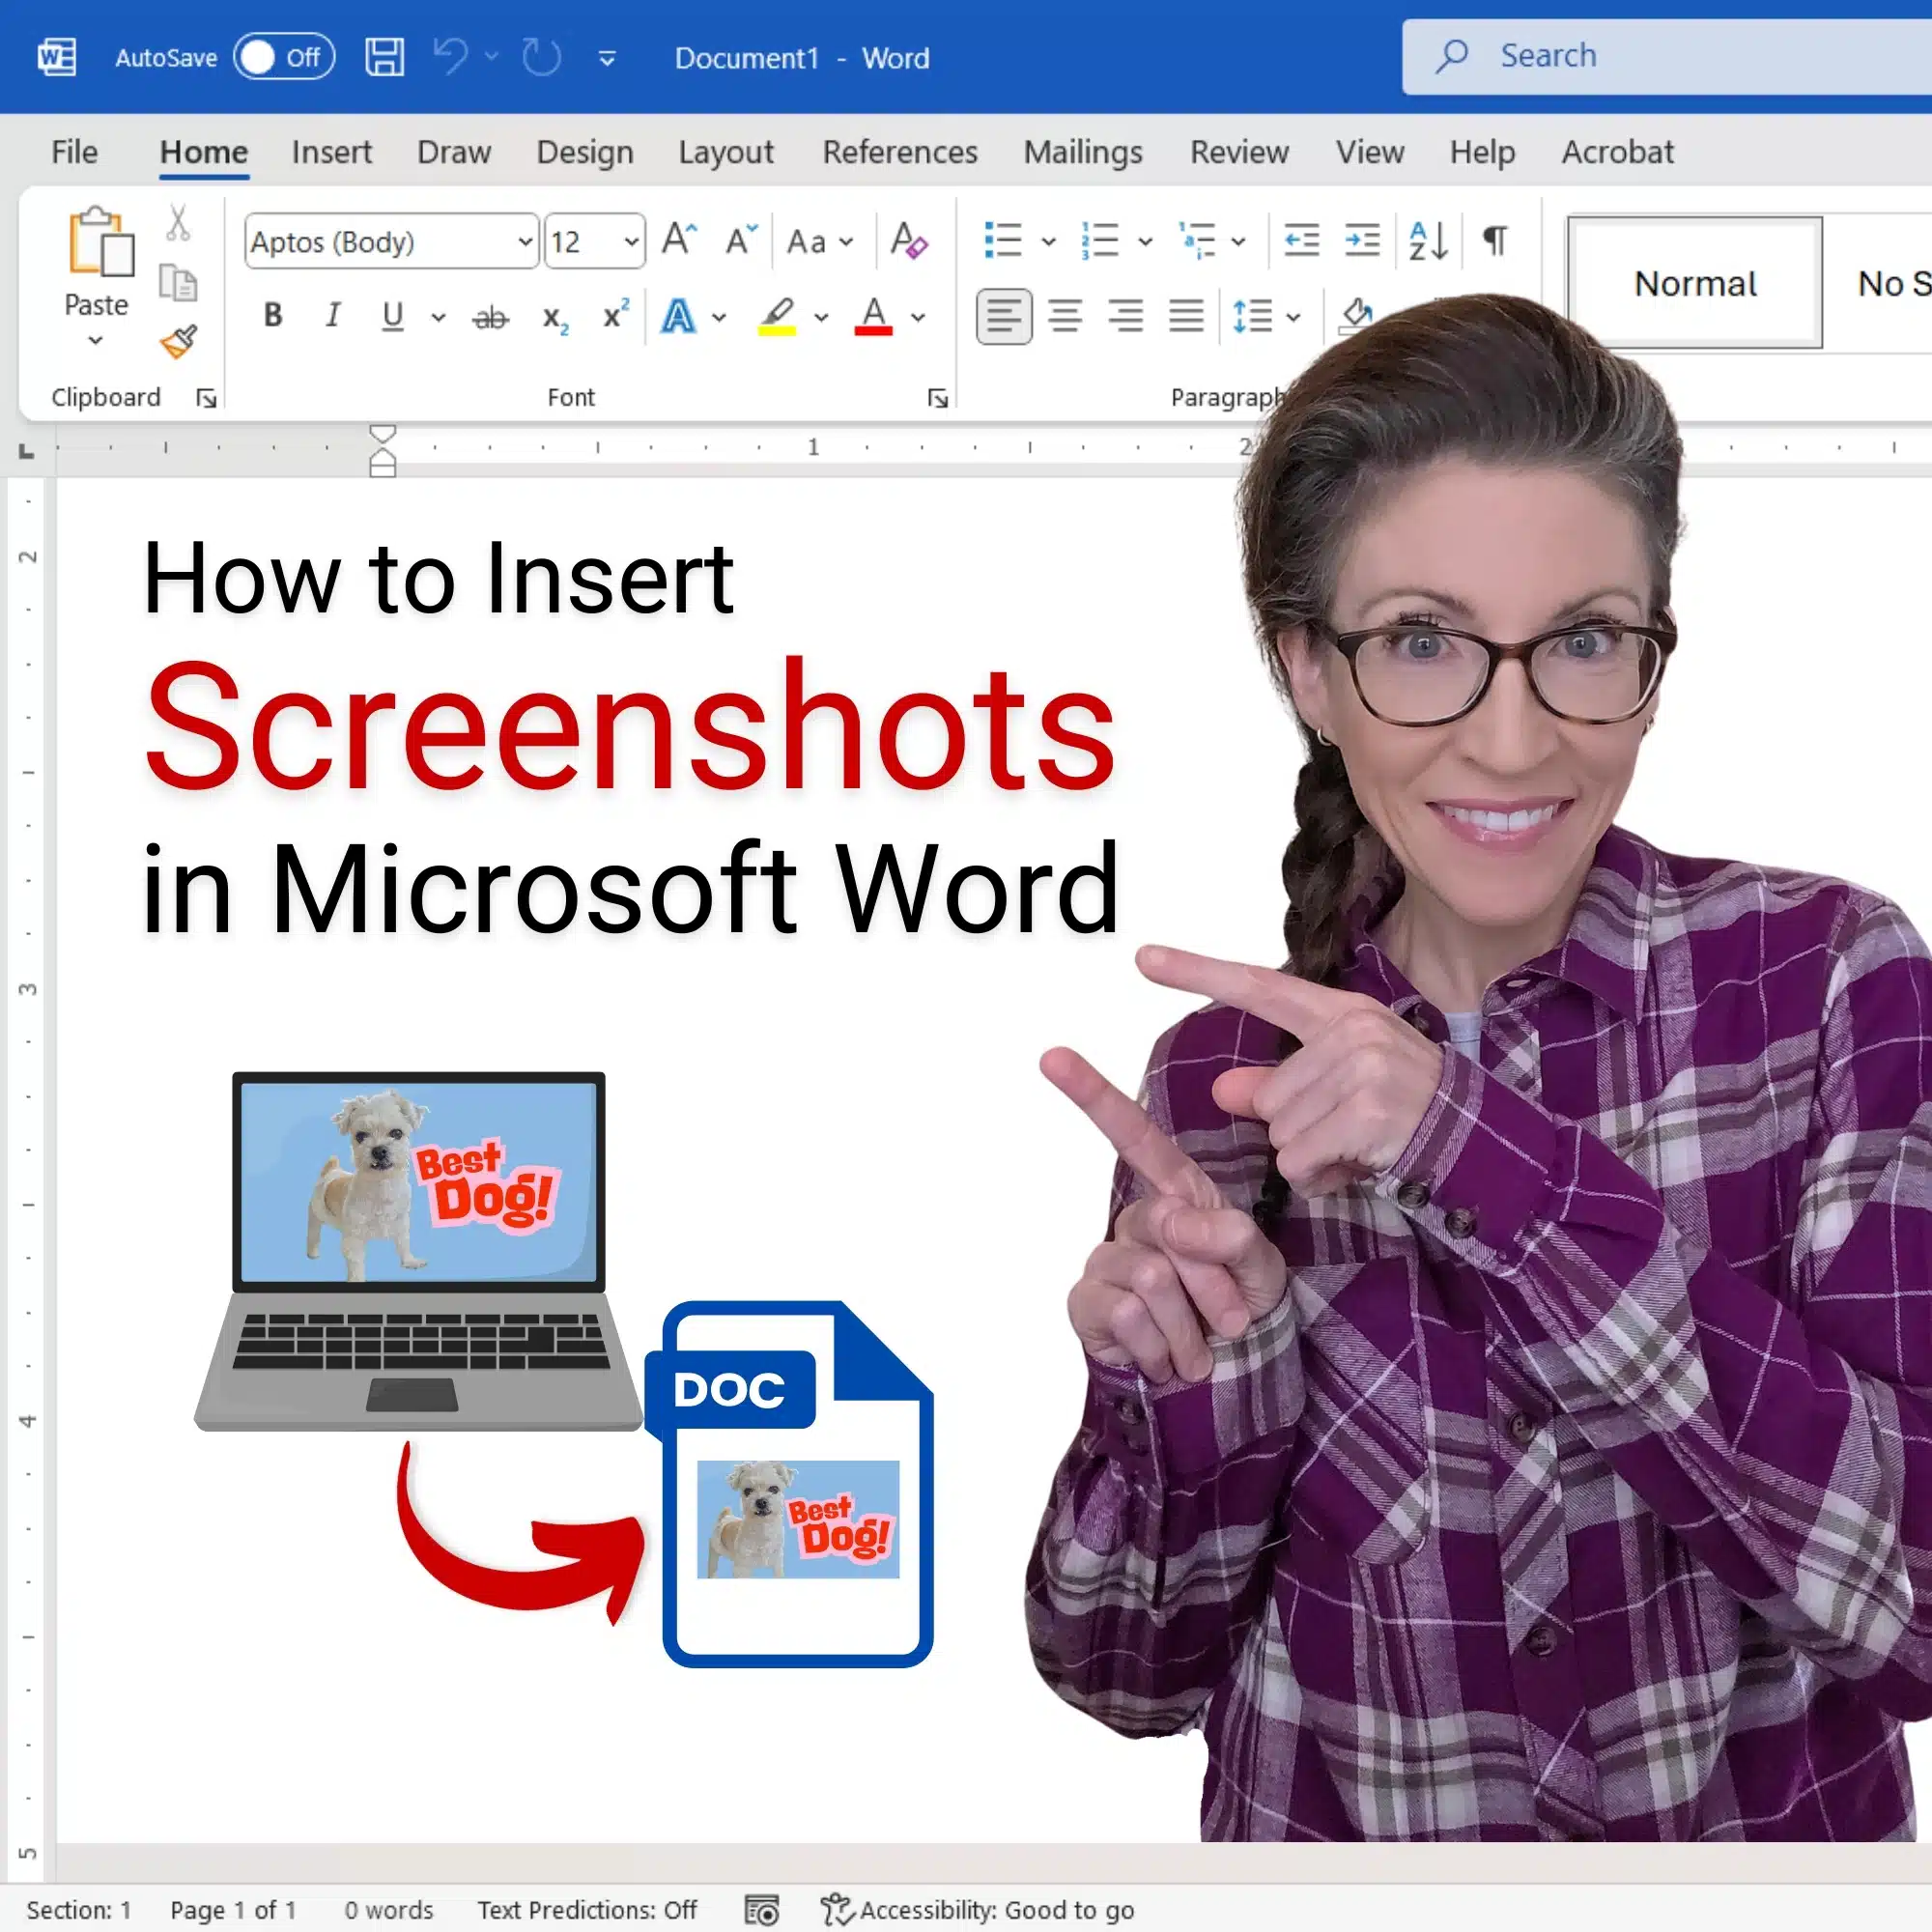The image size is (1932, 1932).
Task: Toggle Show/Hide paragraph marks
Action: click(x=1494, y=241)
